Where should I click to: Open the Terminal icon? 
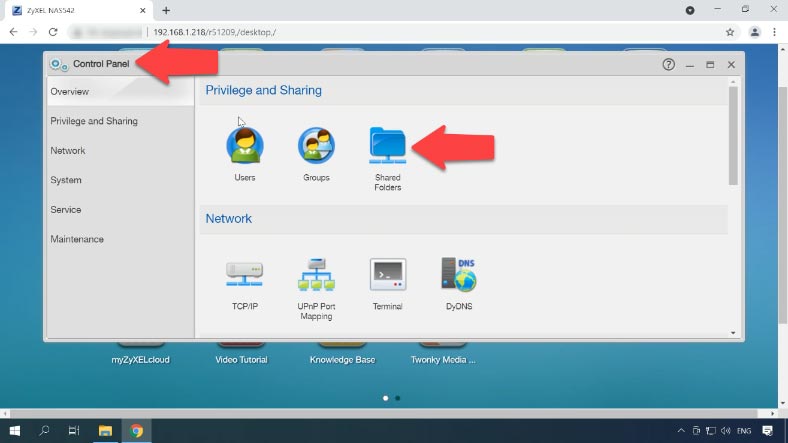(x=387, y=274)
